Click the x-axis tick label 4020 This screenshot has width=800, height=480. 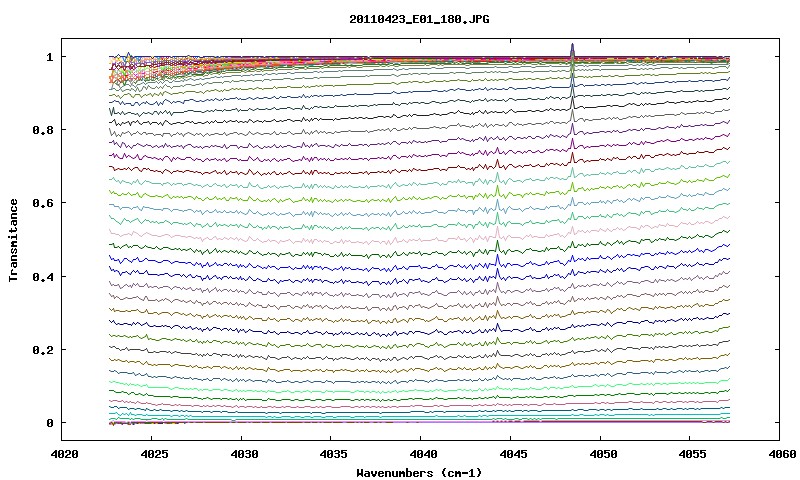tap(64, 454)
